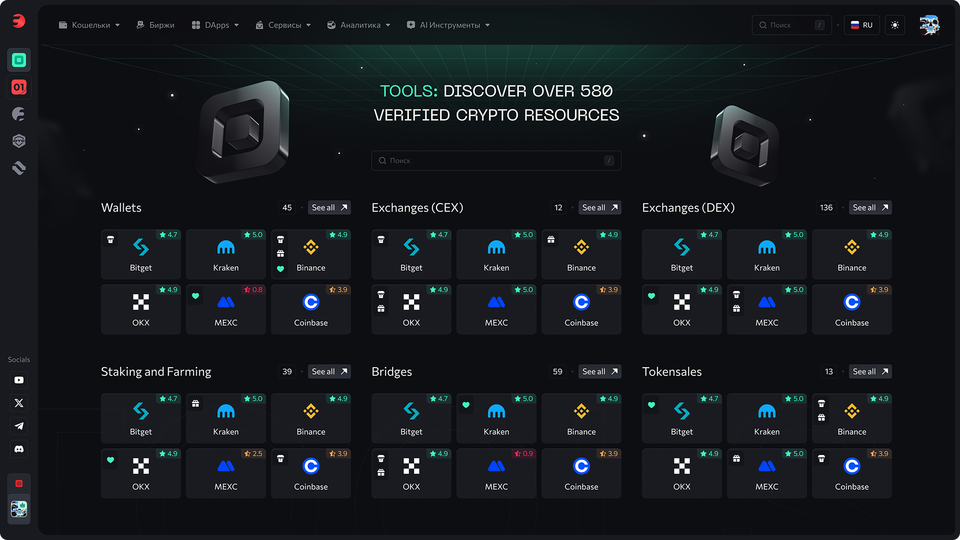
Task: Open Kraken card in Tokensales
Action: [x=767, y=418]
